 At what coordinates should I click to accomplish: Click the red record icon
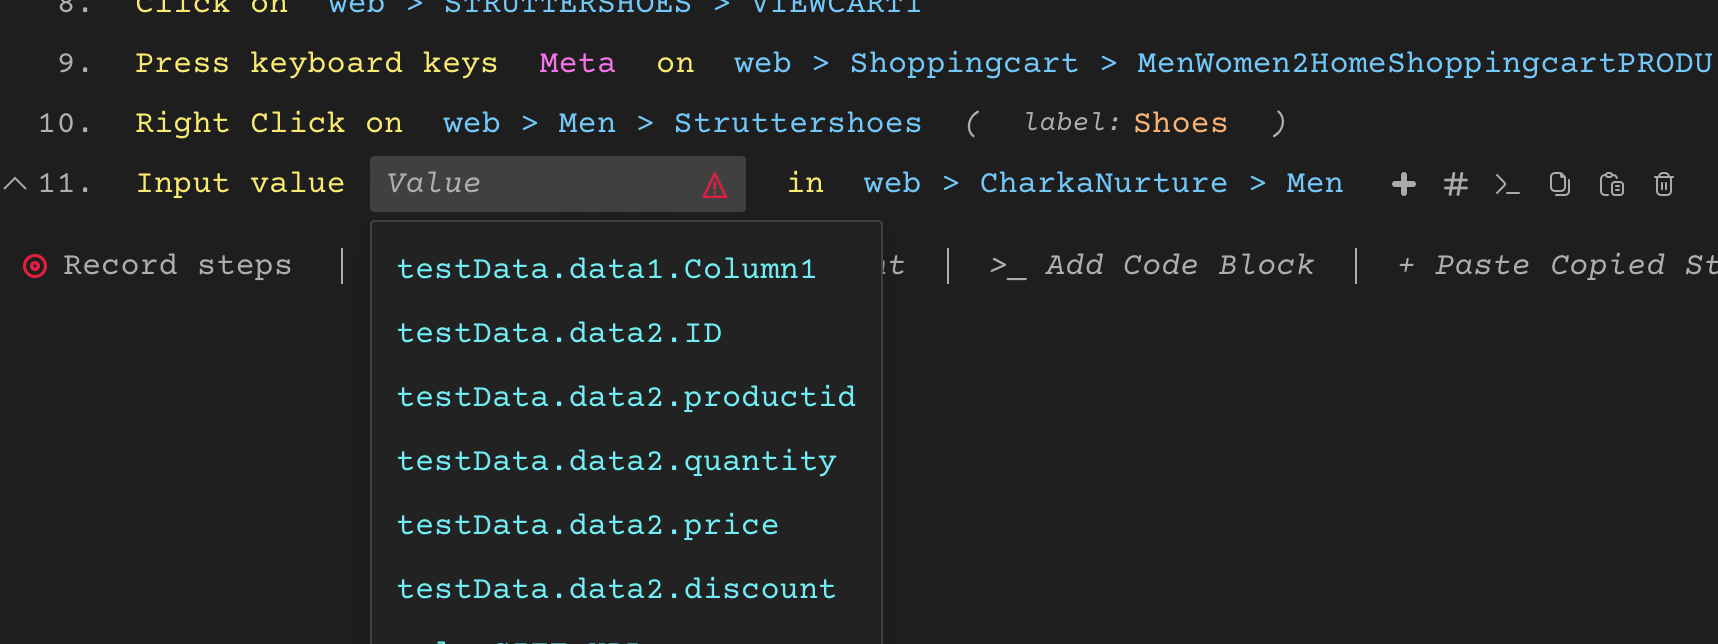[x=35, y=266]
